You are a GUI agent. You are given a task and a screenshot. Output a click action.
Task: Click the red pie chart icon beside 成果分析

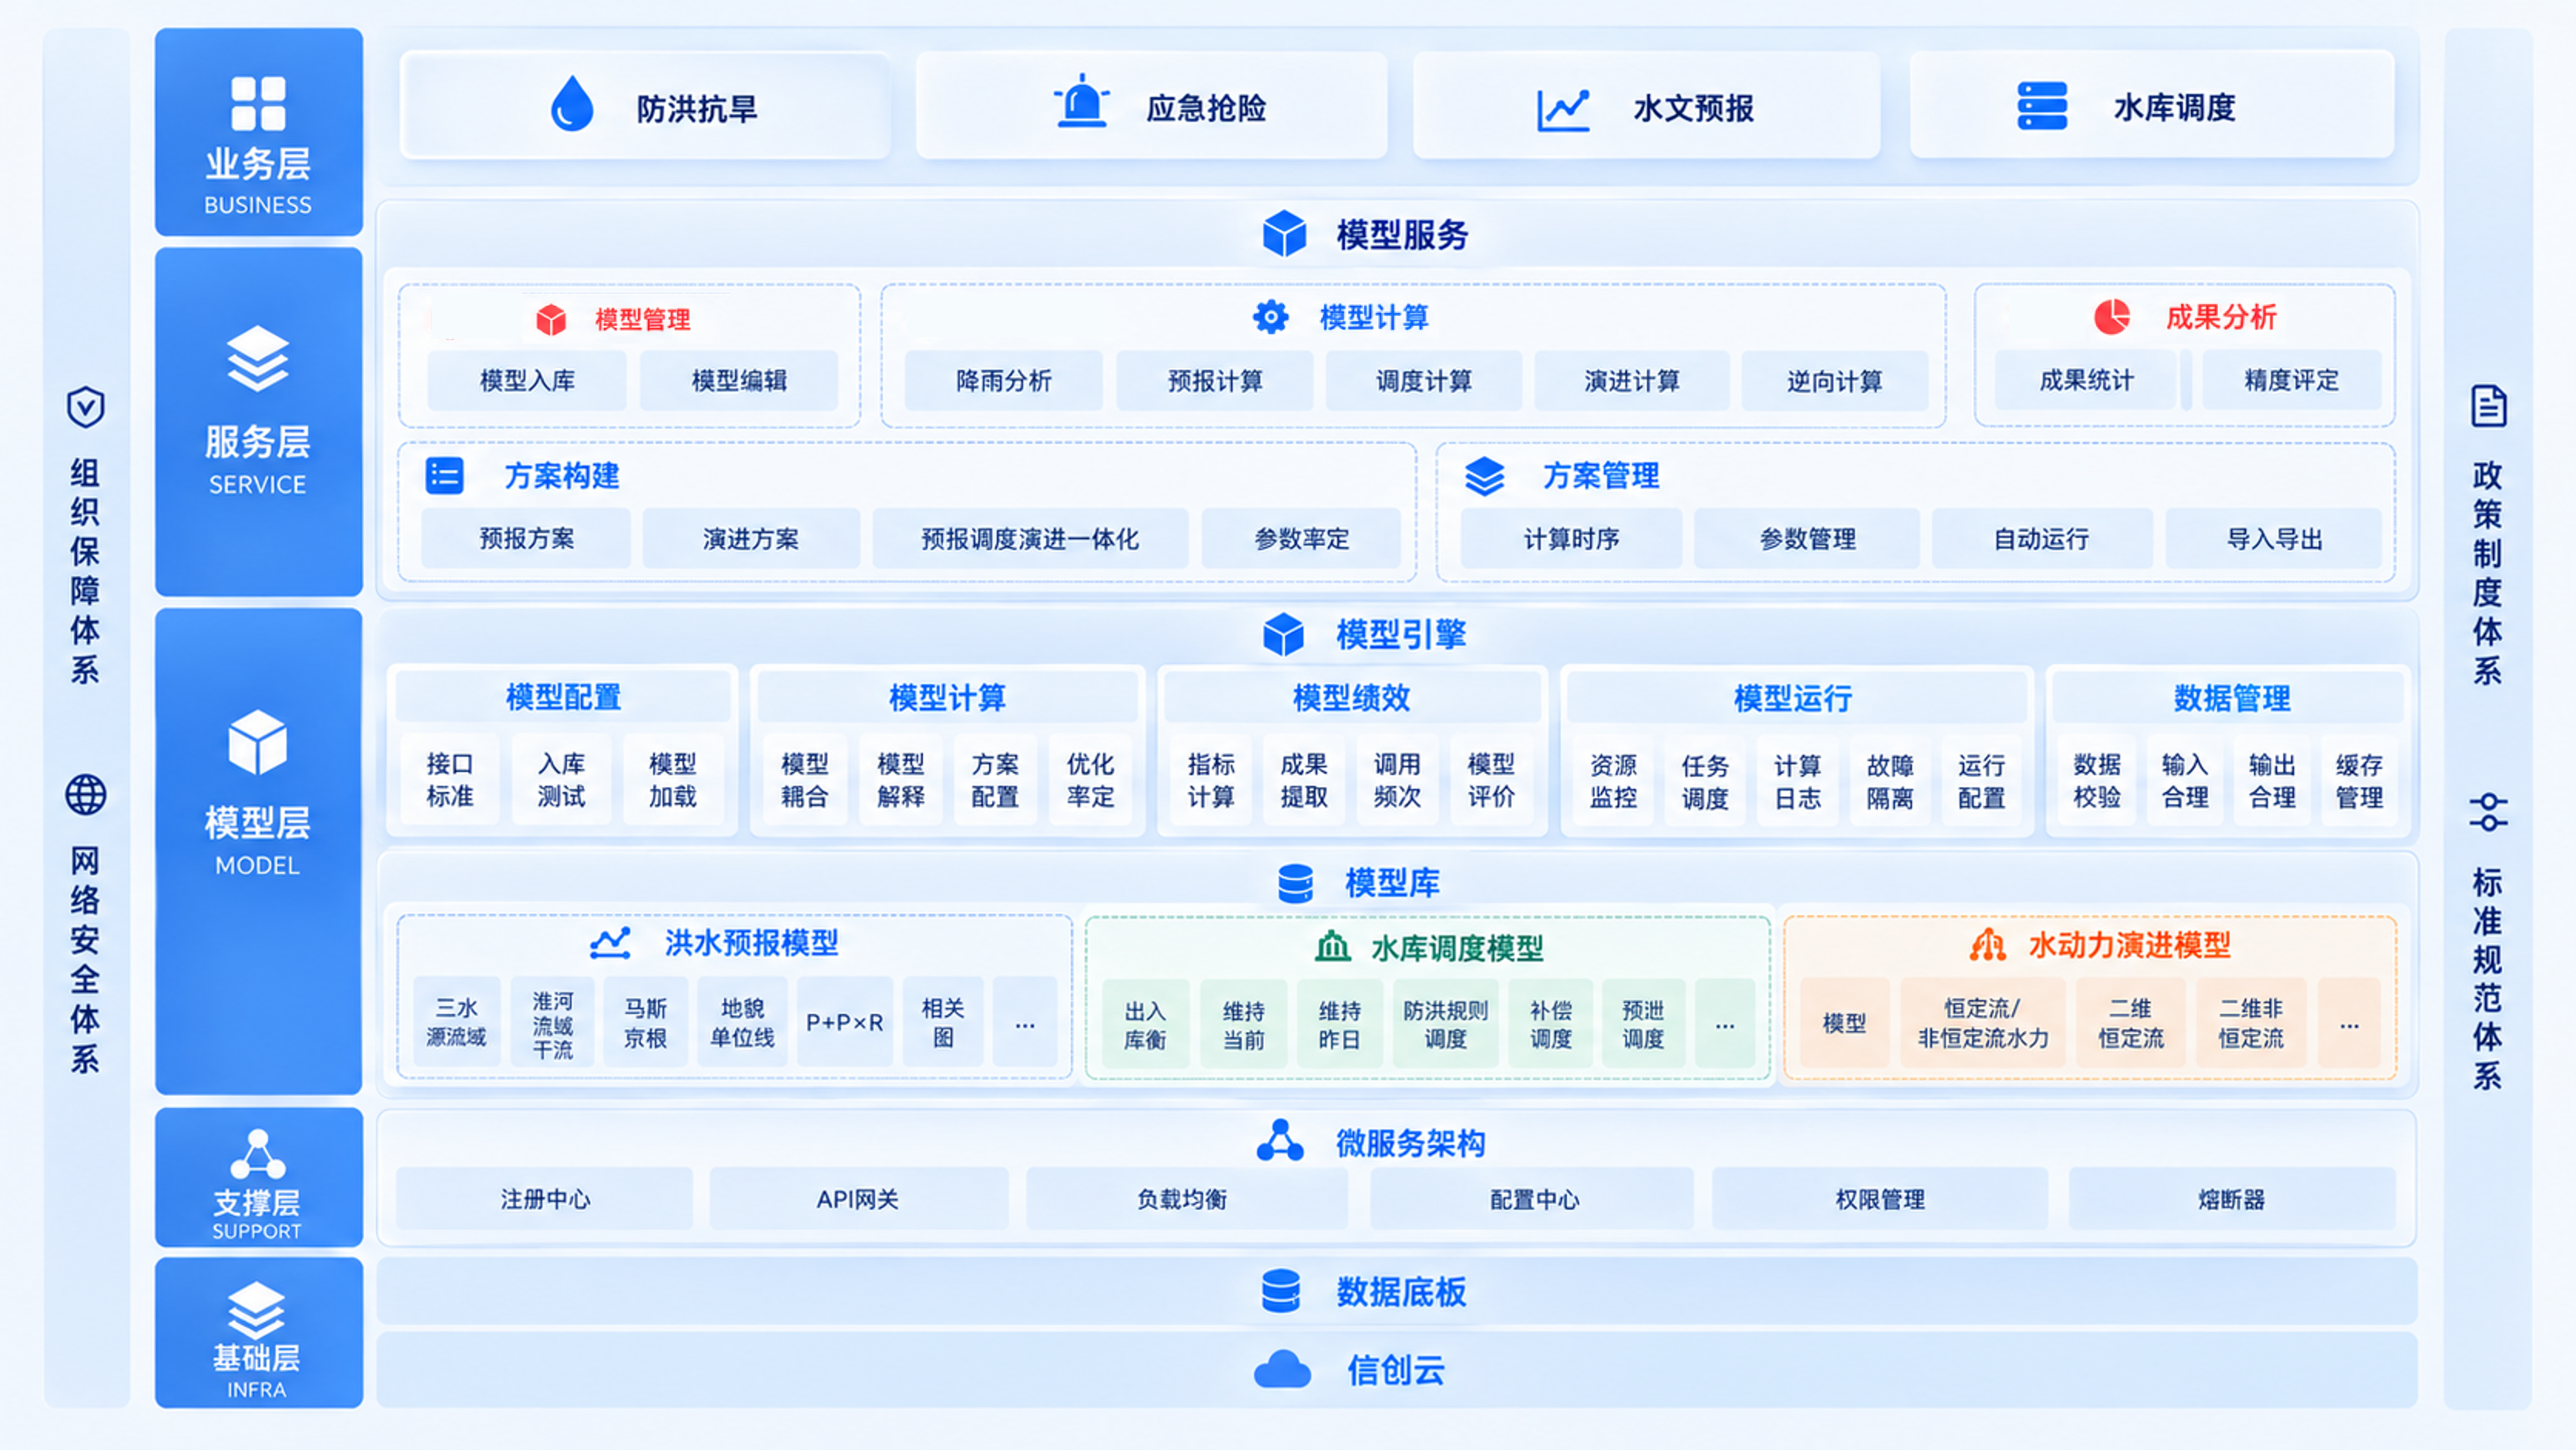coord(2112,317)
